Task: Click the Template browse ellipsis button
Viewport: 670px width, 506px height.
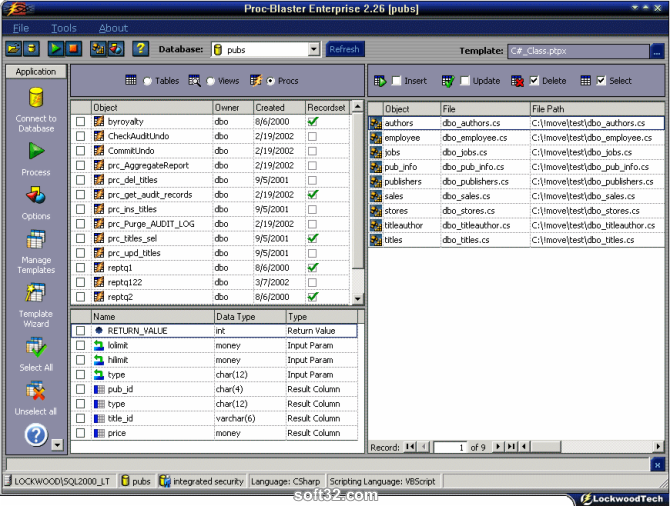Action: [657, 51]
